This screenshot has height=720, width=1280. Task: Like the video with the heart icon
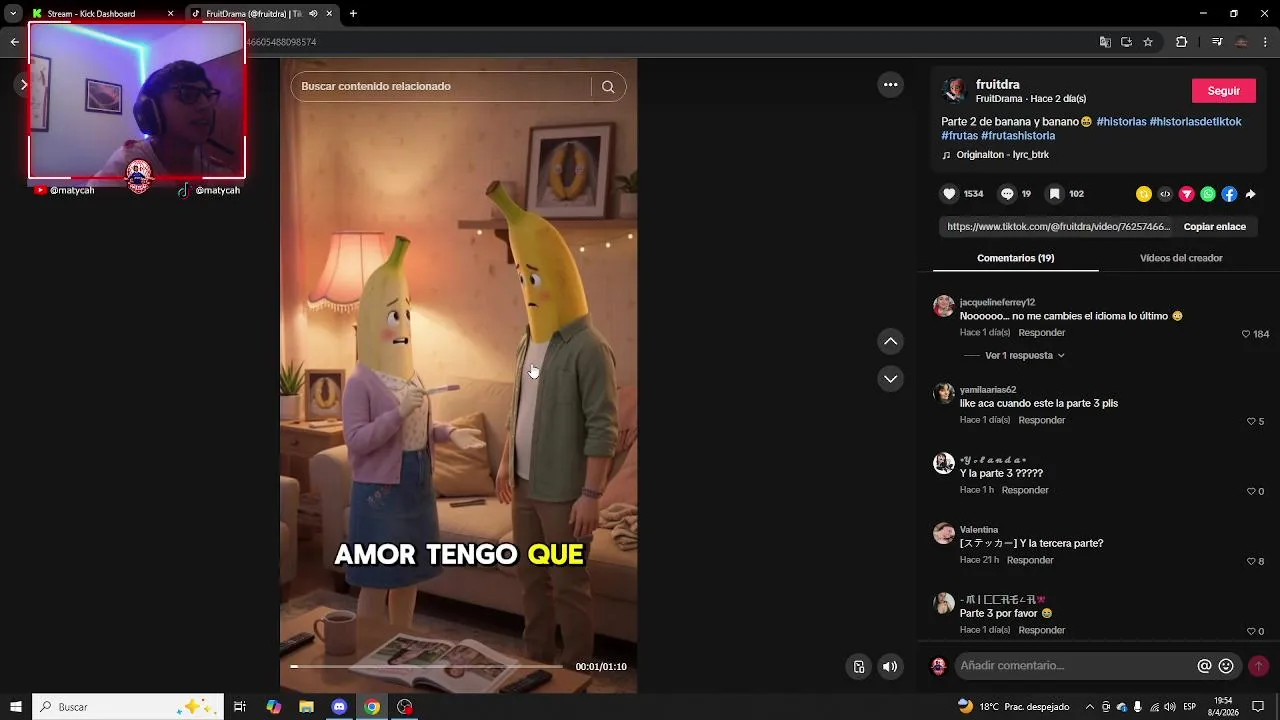pos(949,194)
